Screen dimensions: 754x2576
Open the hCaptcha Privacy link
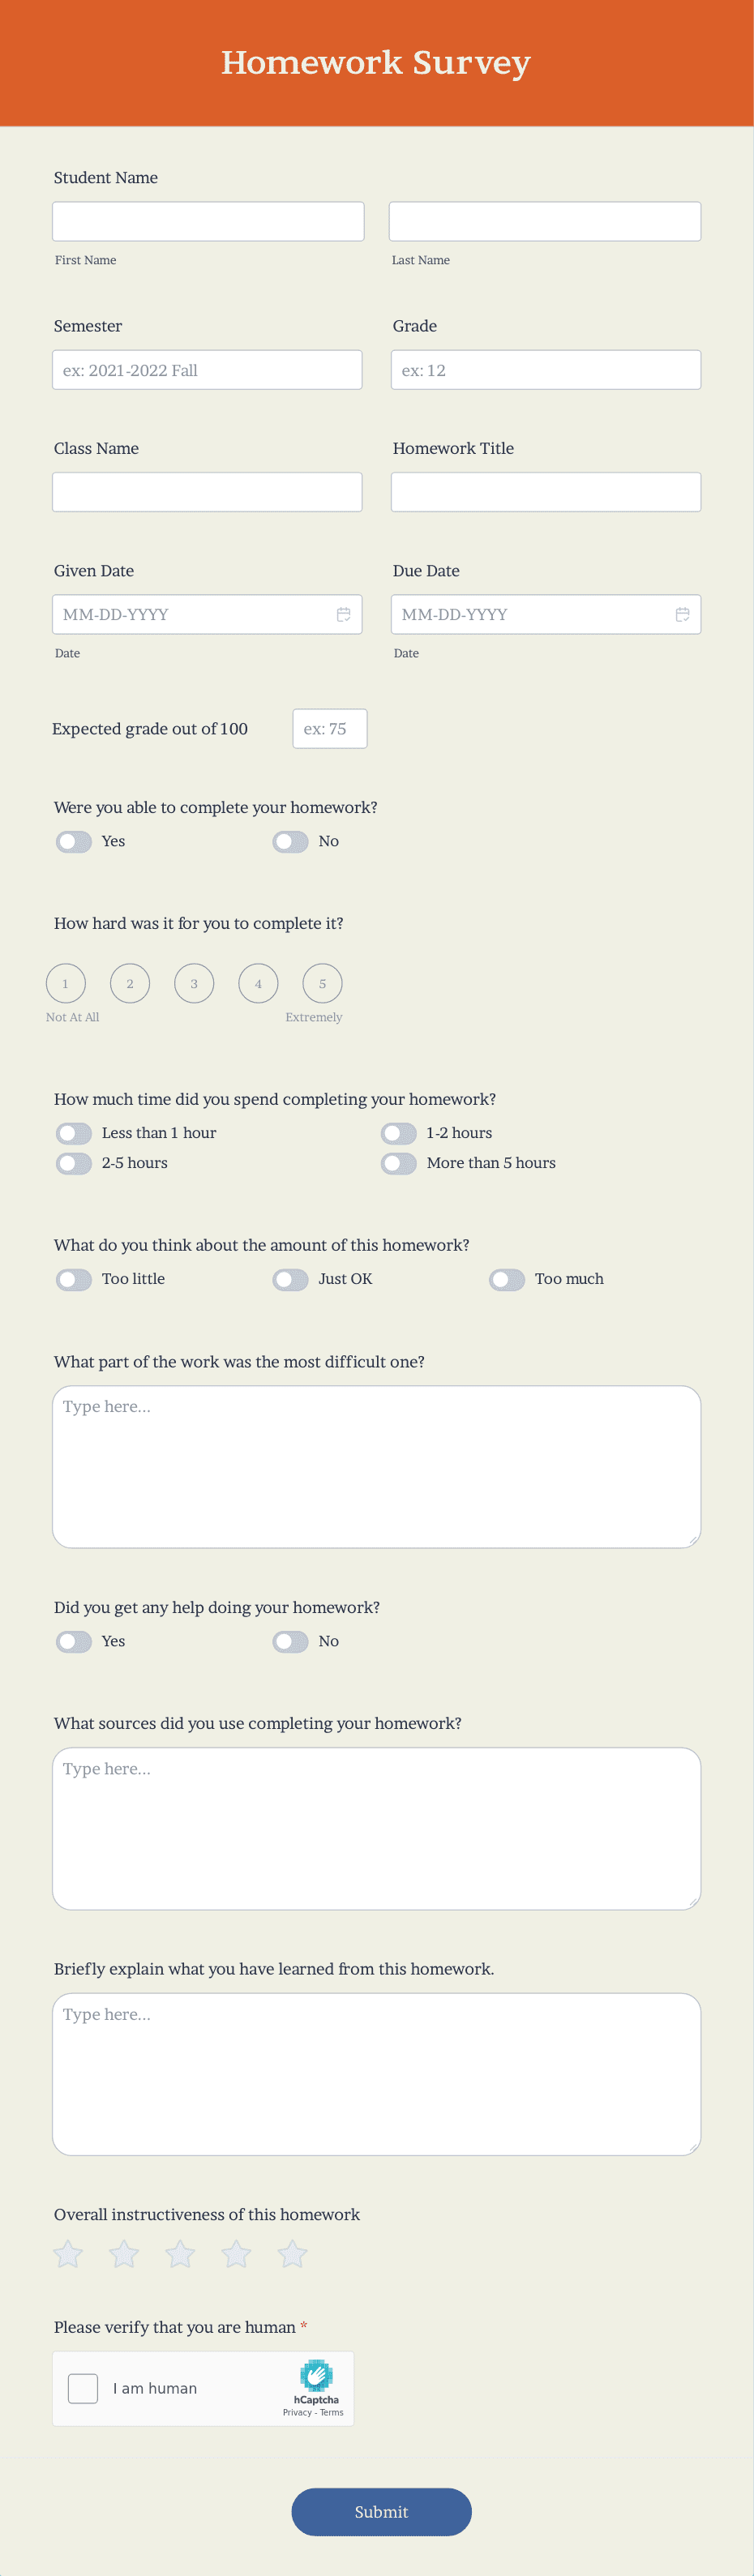(x=297, y=2412)
